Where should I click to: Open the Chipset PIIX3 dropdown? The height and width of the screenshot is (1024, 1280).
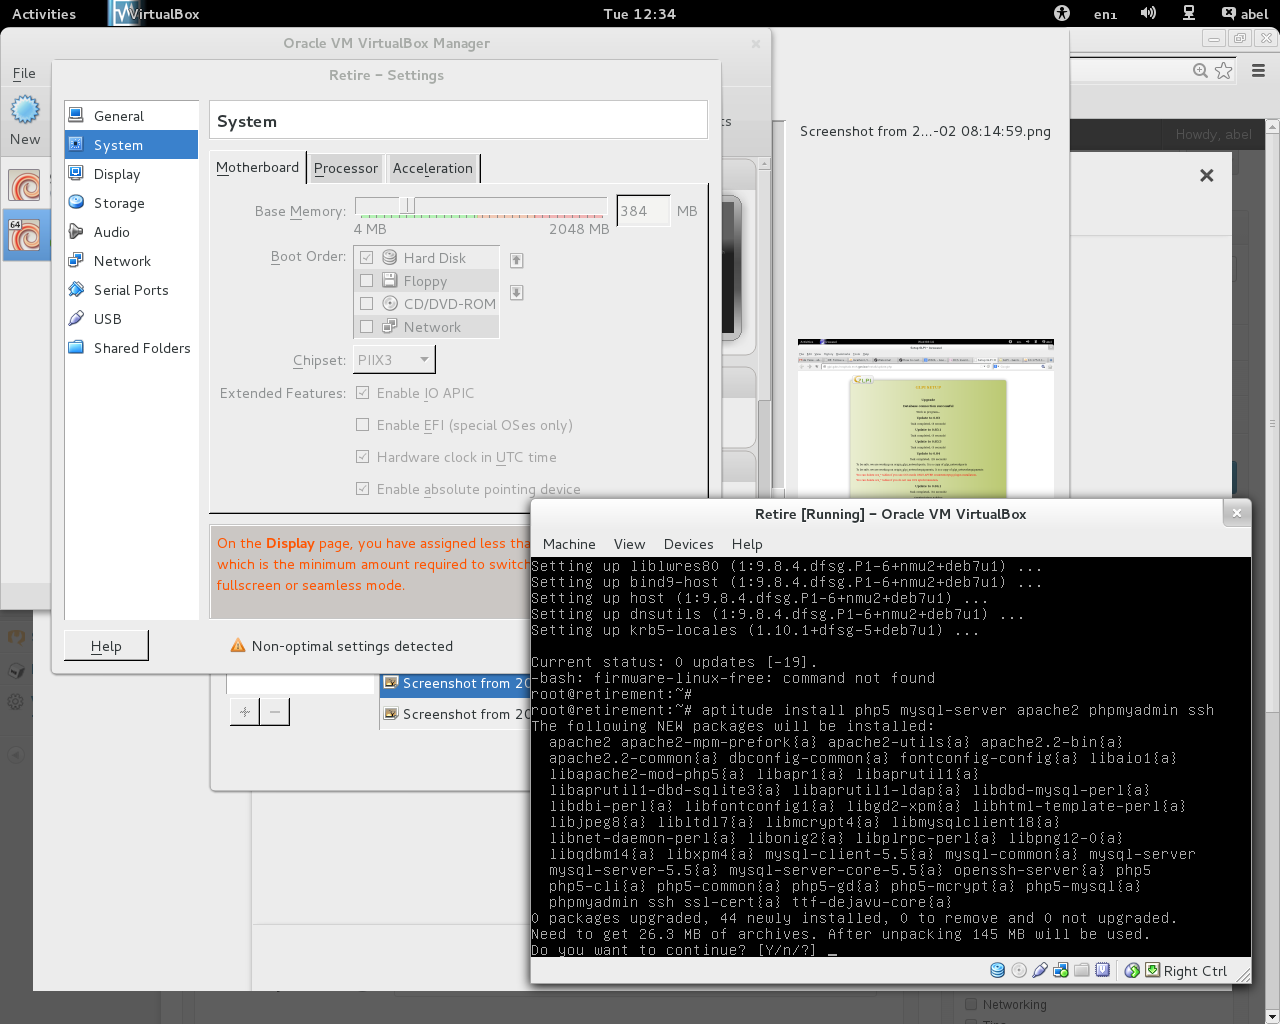394,360
